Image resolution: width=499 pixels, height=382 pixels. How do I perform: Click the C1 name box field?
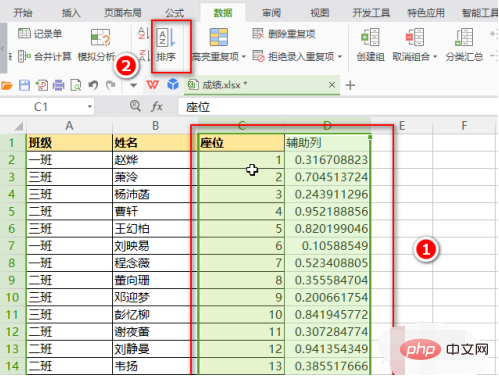coord(47,107)
